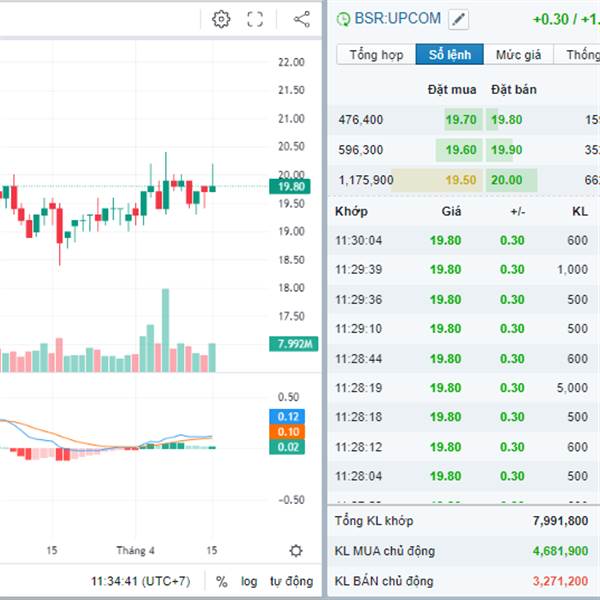600x600 pixels.
Task: Click the share chart icon
Action: 301,19
